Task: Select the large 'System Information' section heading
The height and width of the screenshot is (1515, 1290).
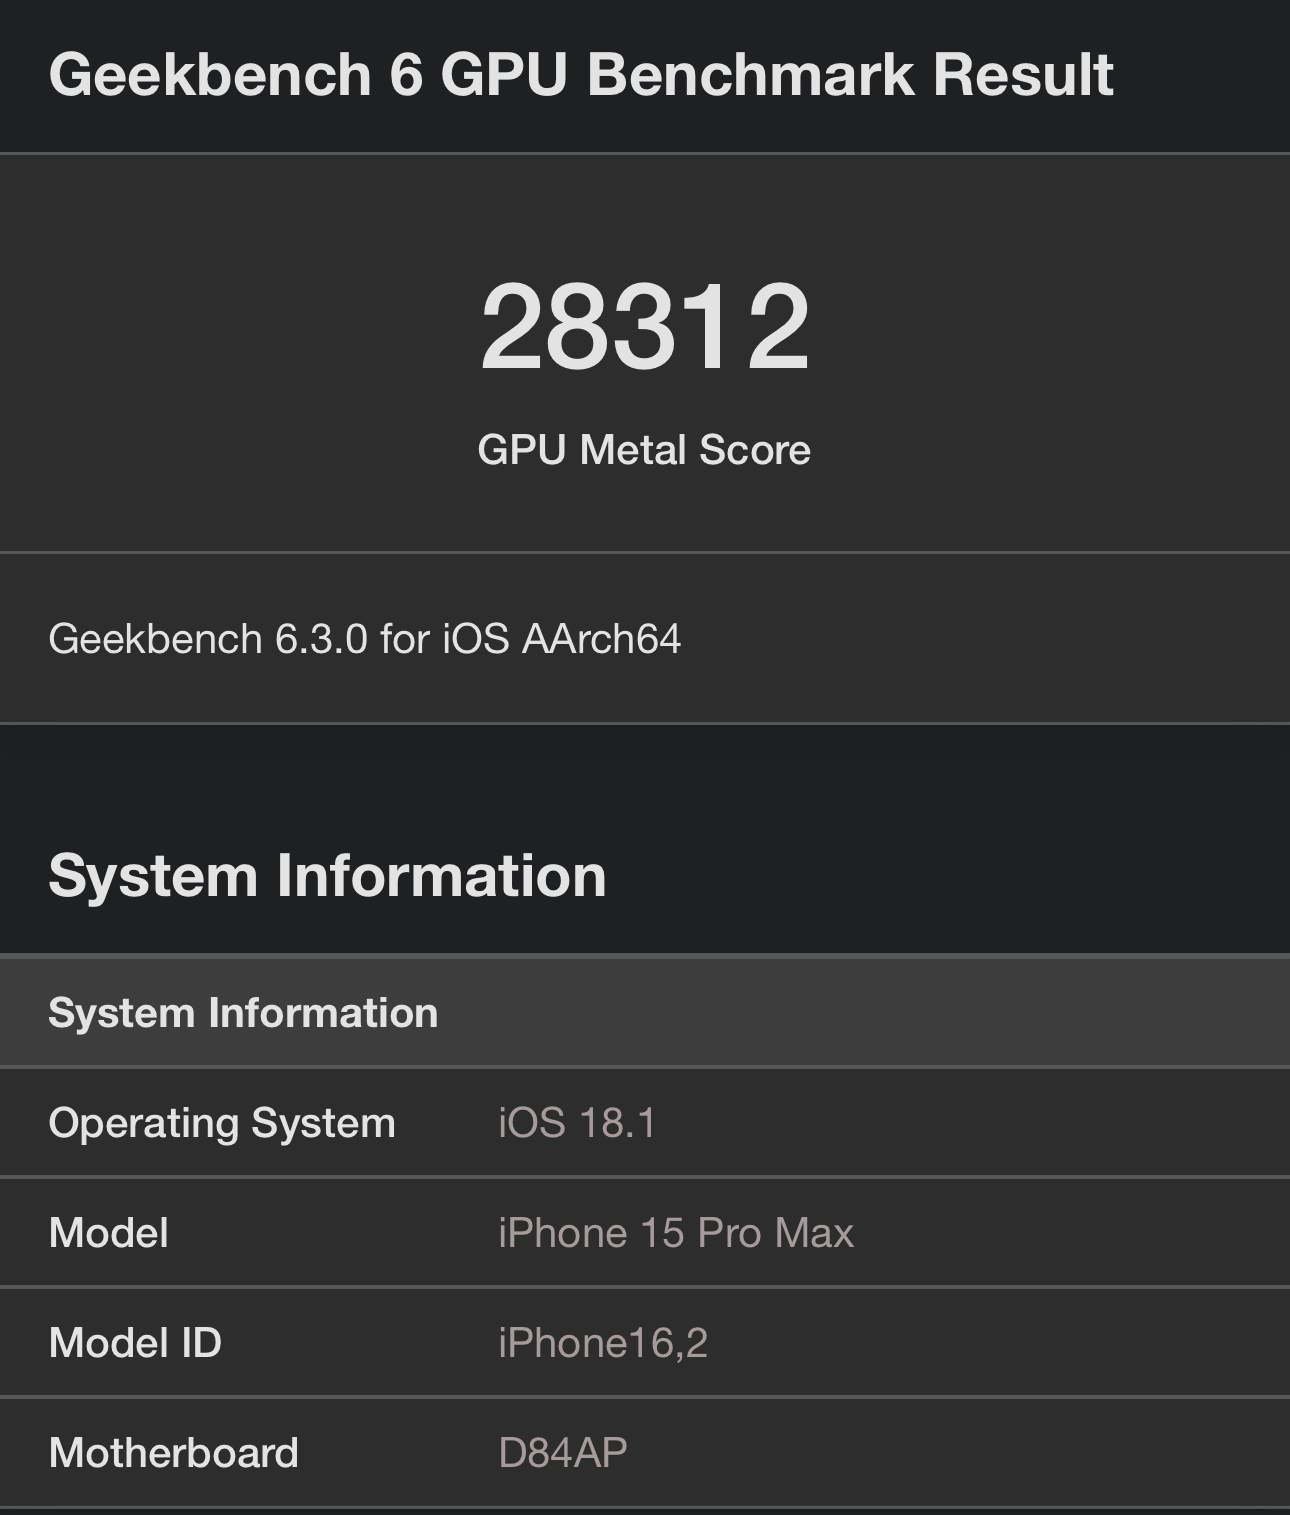Action: tap(328, 876)
